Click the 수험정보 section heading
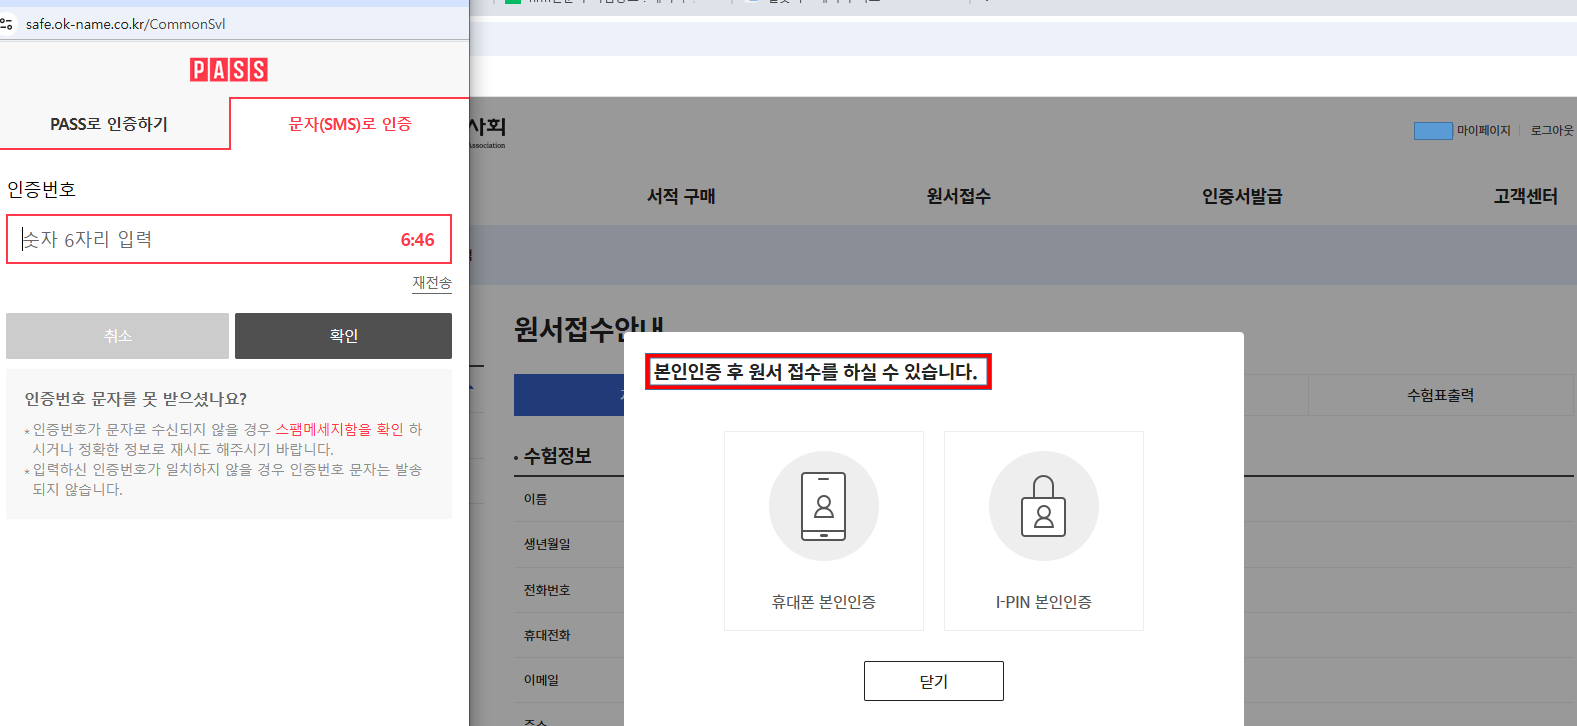The height and width of the screenshot is (726, 1577). pos(557,456)
